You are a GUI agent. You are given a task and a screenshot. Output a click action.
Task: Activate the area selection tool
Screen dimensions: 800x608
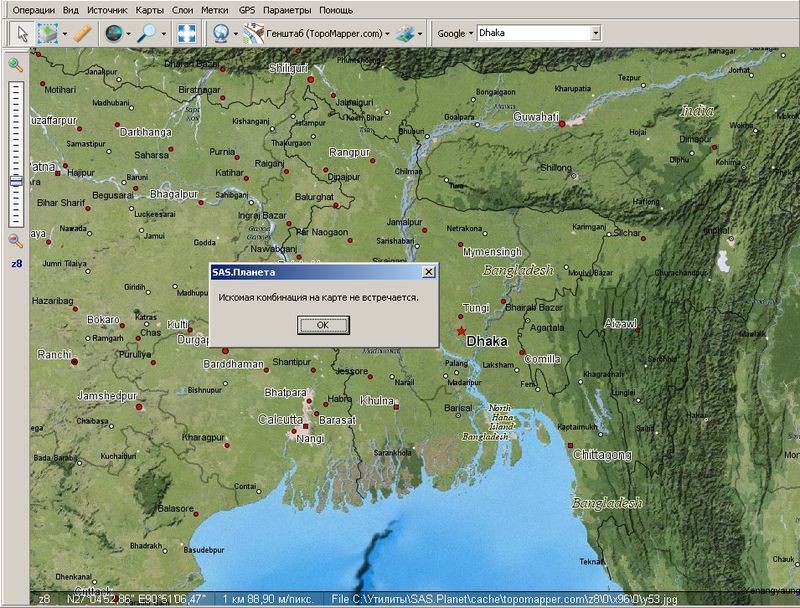[48, 33]
